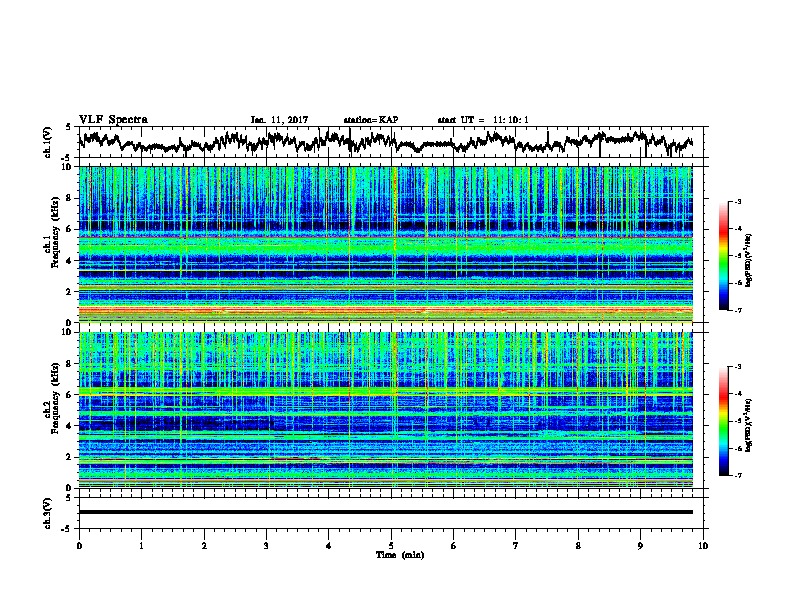Click the "start UT = 11:10: 1" label
The height and width of the screenshot is (612, 792).
(x=483, y=120)
